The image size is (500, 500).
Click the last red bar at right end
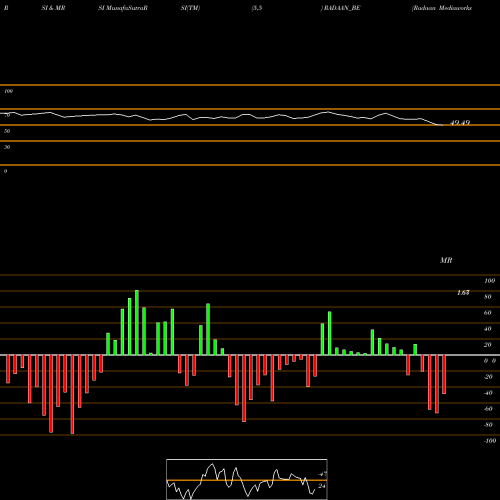444,374
